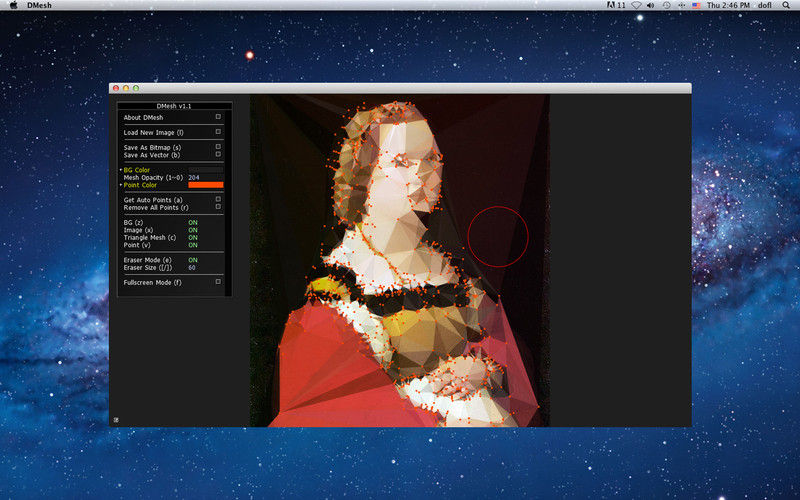This screenshot has width=800, height=500.
Task: Click the Thu 2:46 PM clock
Action: coord(728,5)
